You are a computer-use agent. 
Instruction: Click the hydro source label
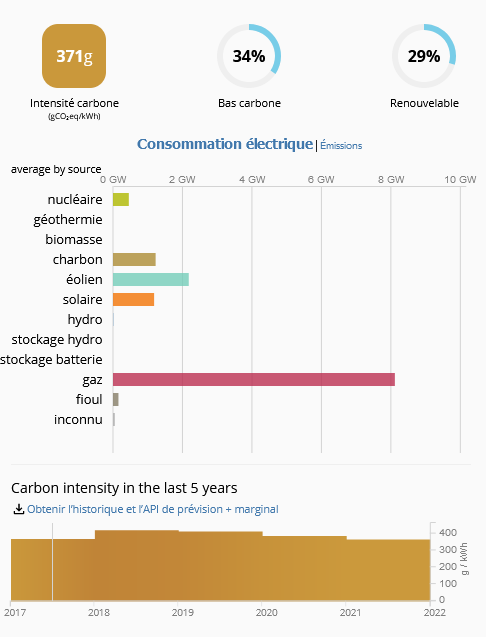pos(85,320)
